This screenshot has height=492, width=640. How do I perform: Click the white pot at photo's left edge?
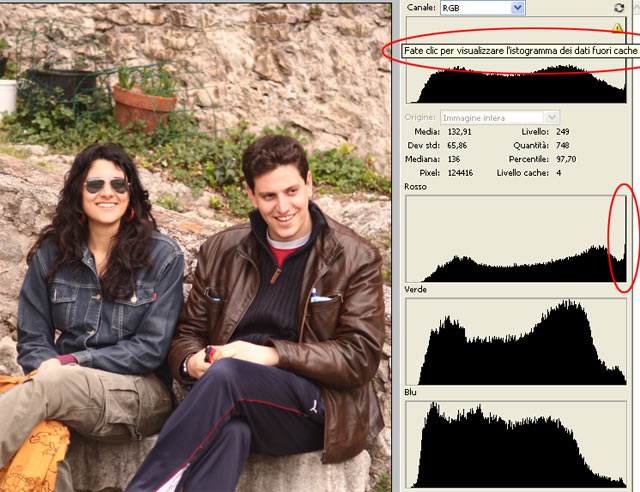(x=7, y=96)
